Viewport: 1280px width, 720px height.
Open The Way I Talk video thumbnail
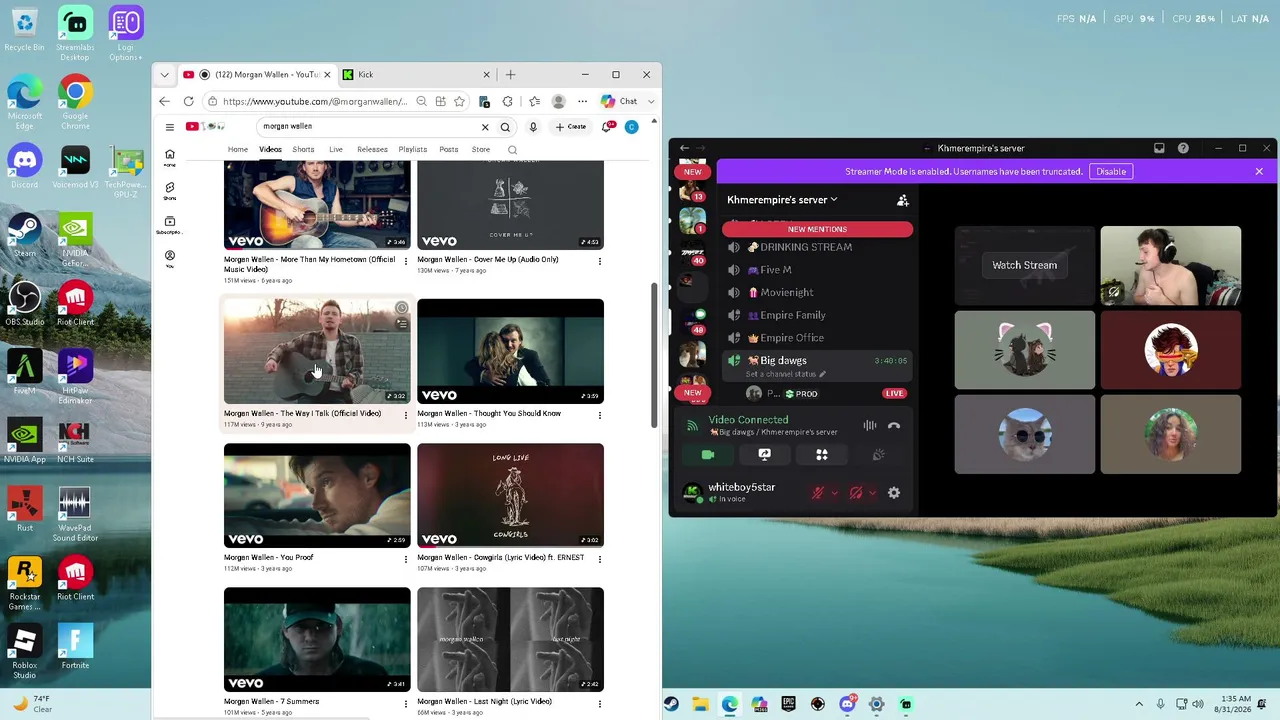point(317,351)
